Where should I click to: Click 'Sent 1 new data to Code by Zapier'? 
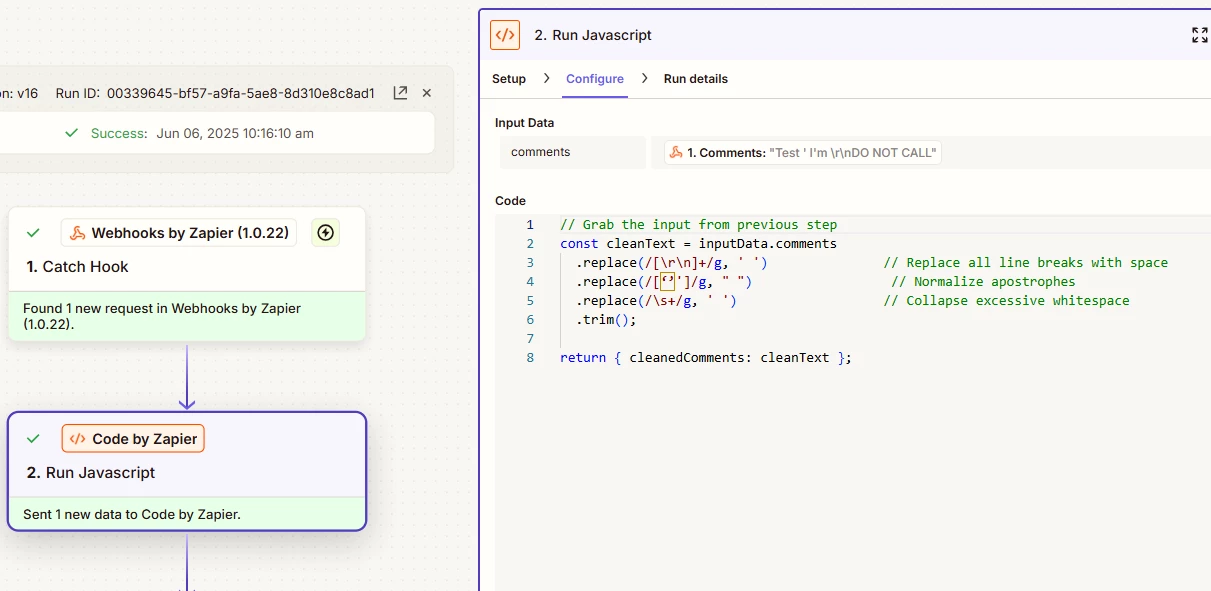(x=132, y=515)
